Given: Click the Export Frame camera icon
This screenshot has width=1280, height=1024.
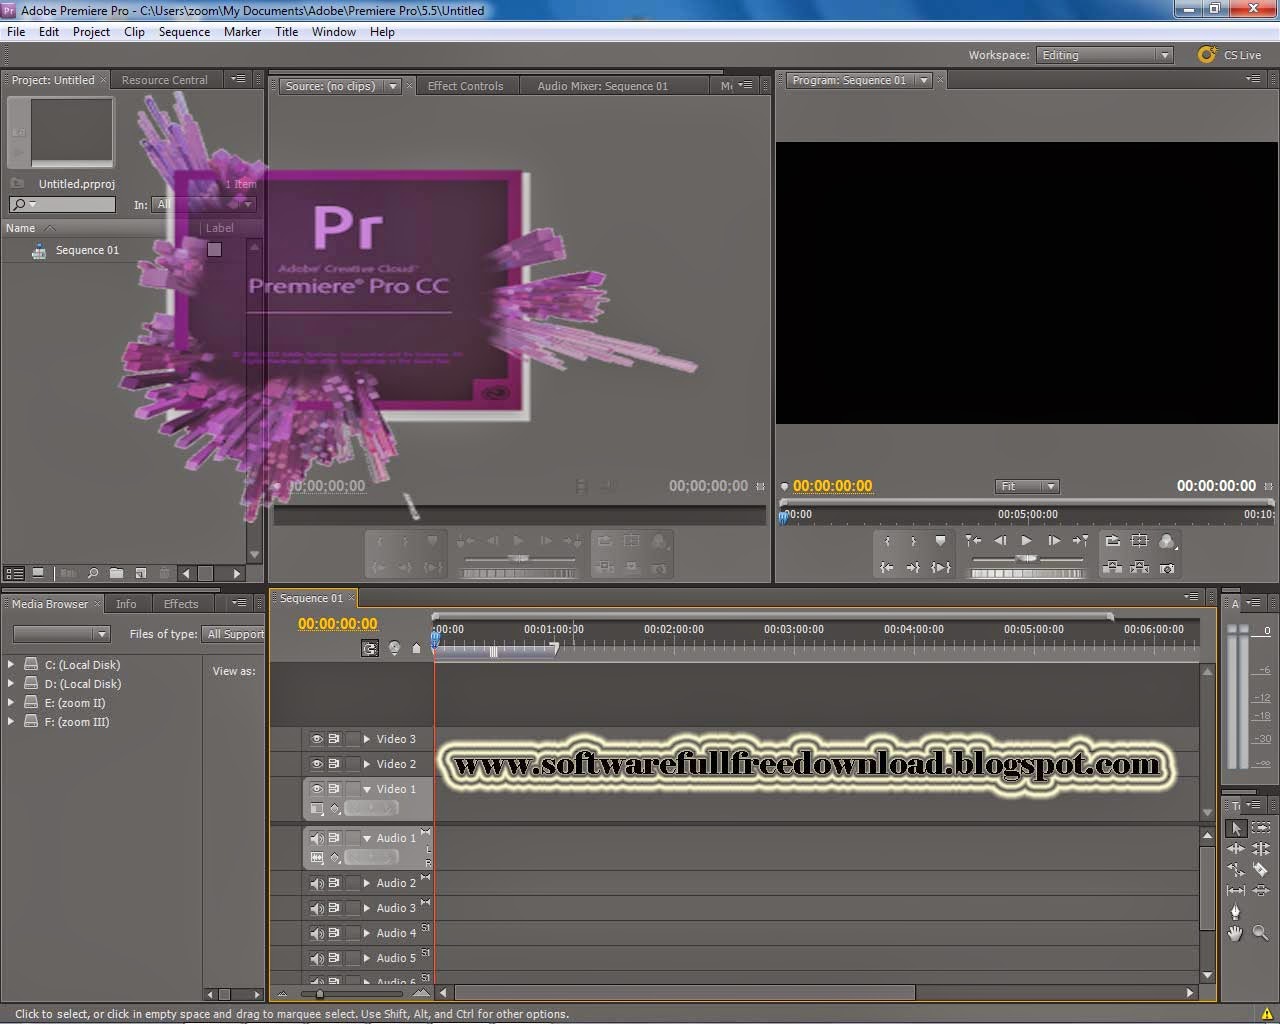Looking at the screenshot, I should (1167, 568).
